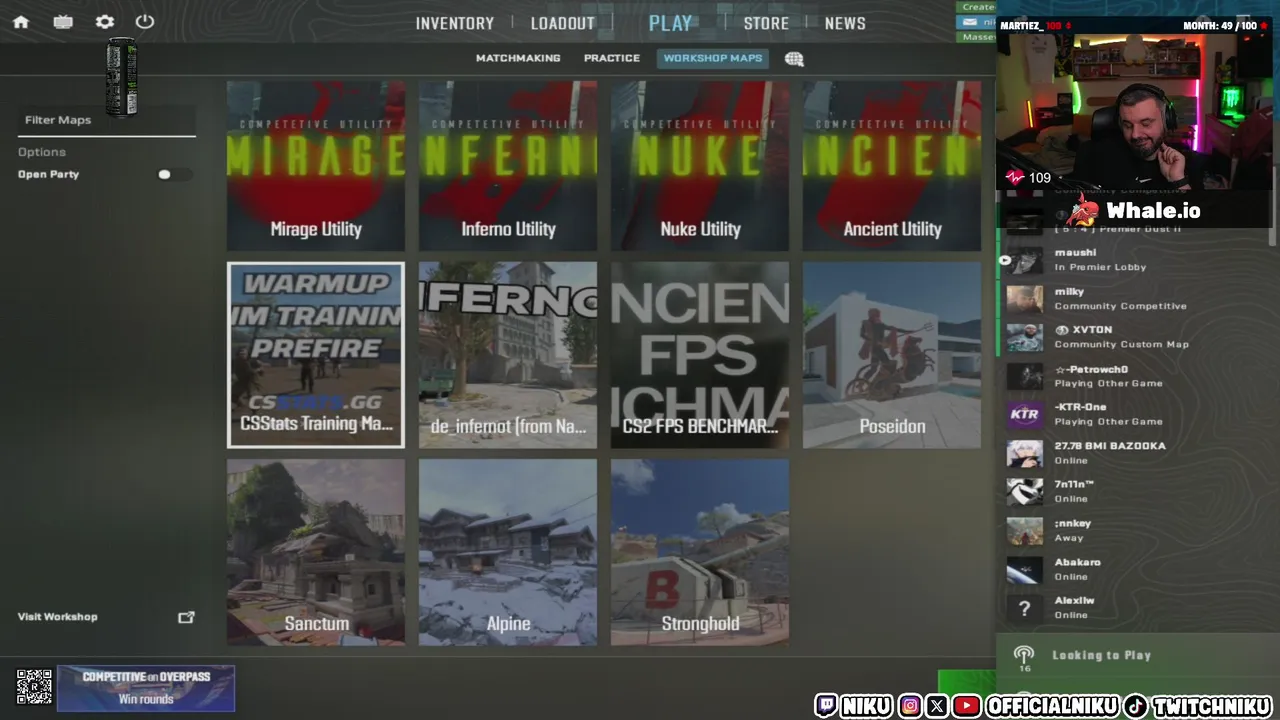Click the Create lobby button at top
Viewport: 1280px width, 720px height.
(x=978, y=7)
